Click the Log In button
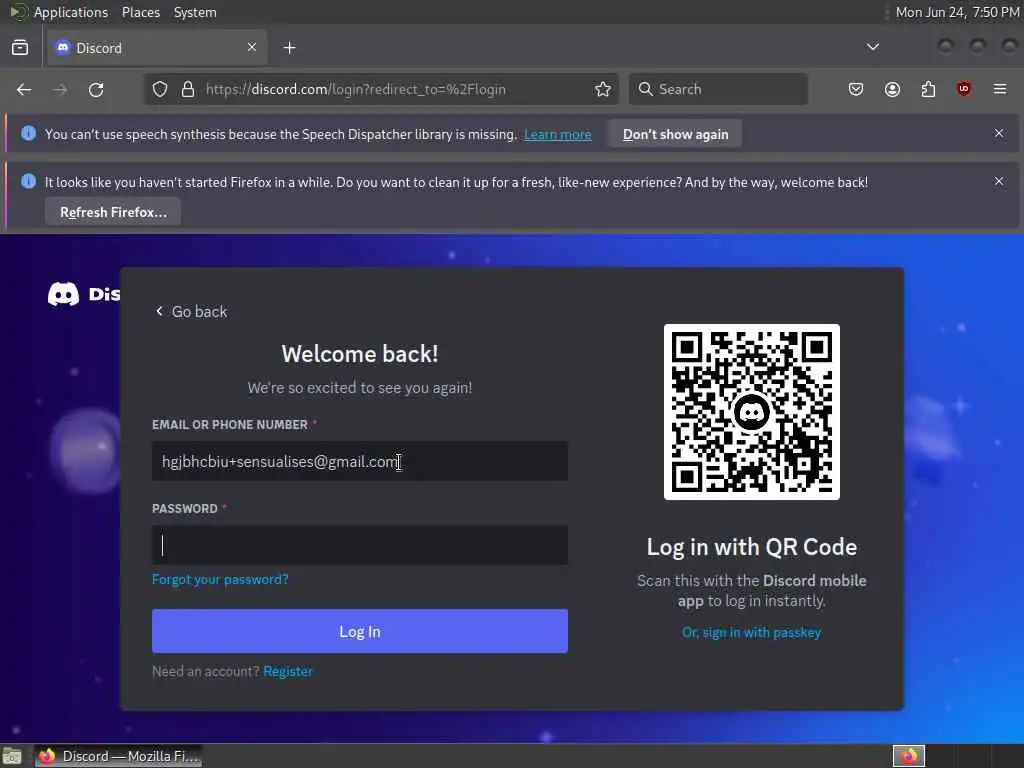This screenshot has height=768, width=1024. coord(360,632)
